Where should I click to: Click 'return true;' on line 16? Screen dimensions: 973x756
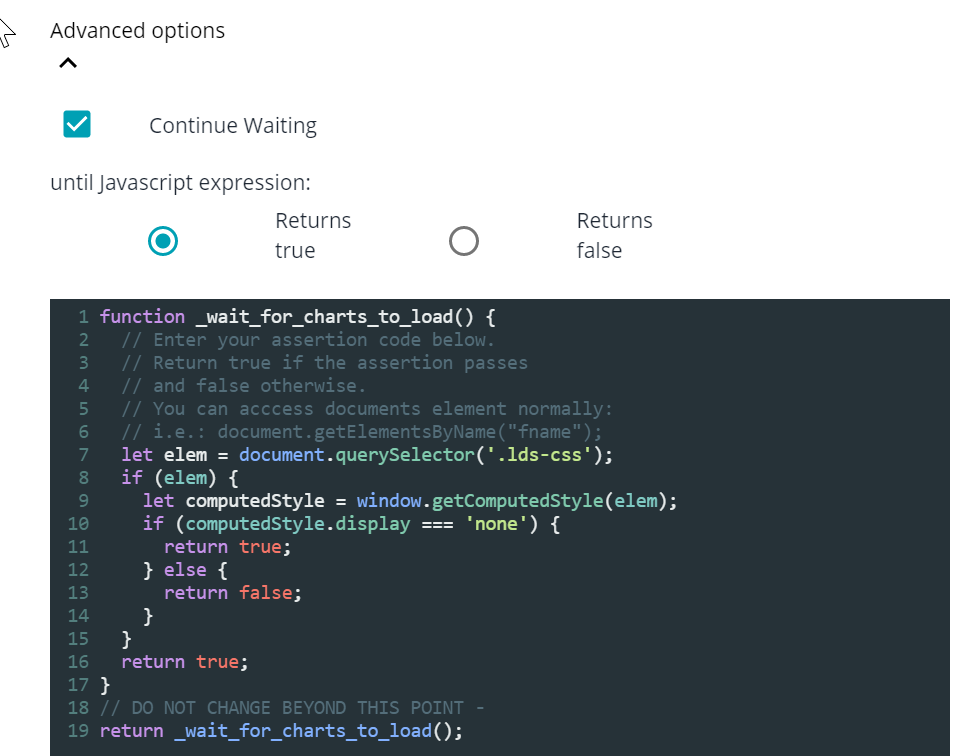[x=185, y=662]
